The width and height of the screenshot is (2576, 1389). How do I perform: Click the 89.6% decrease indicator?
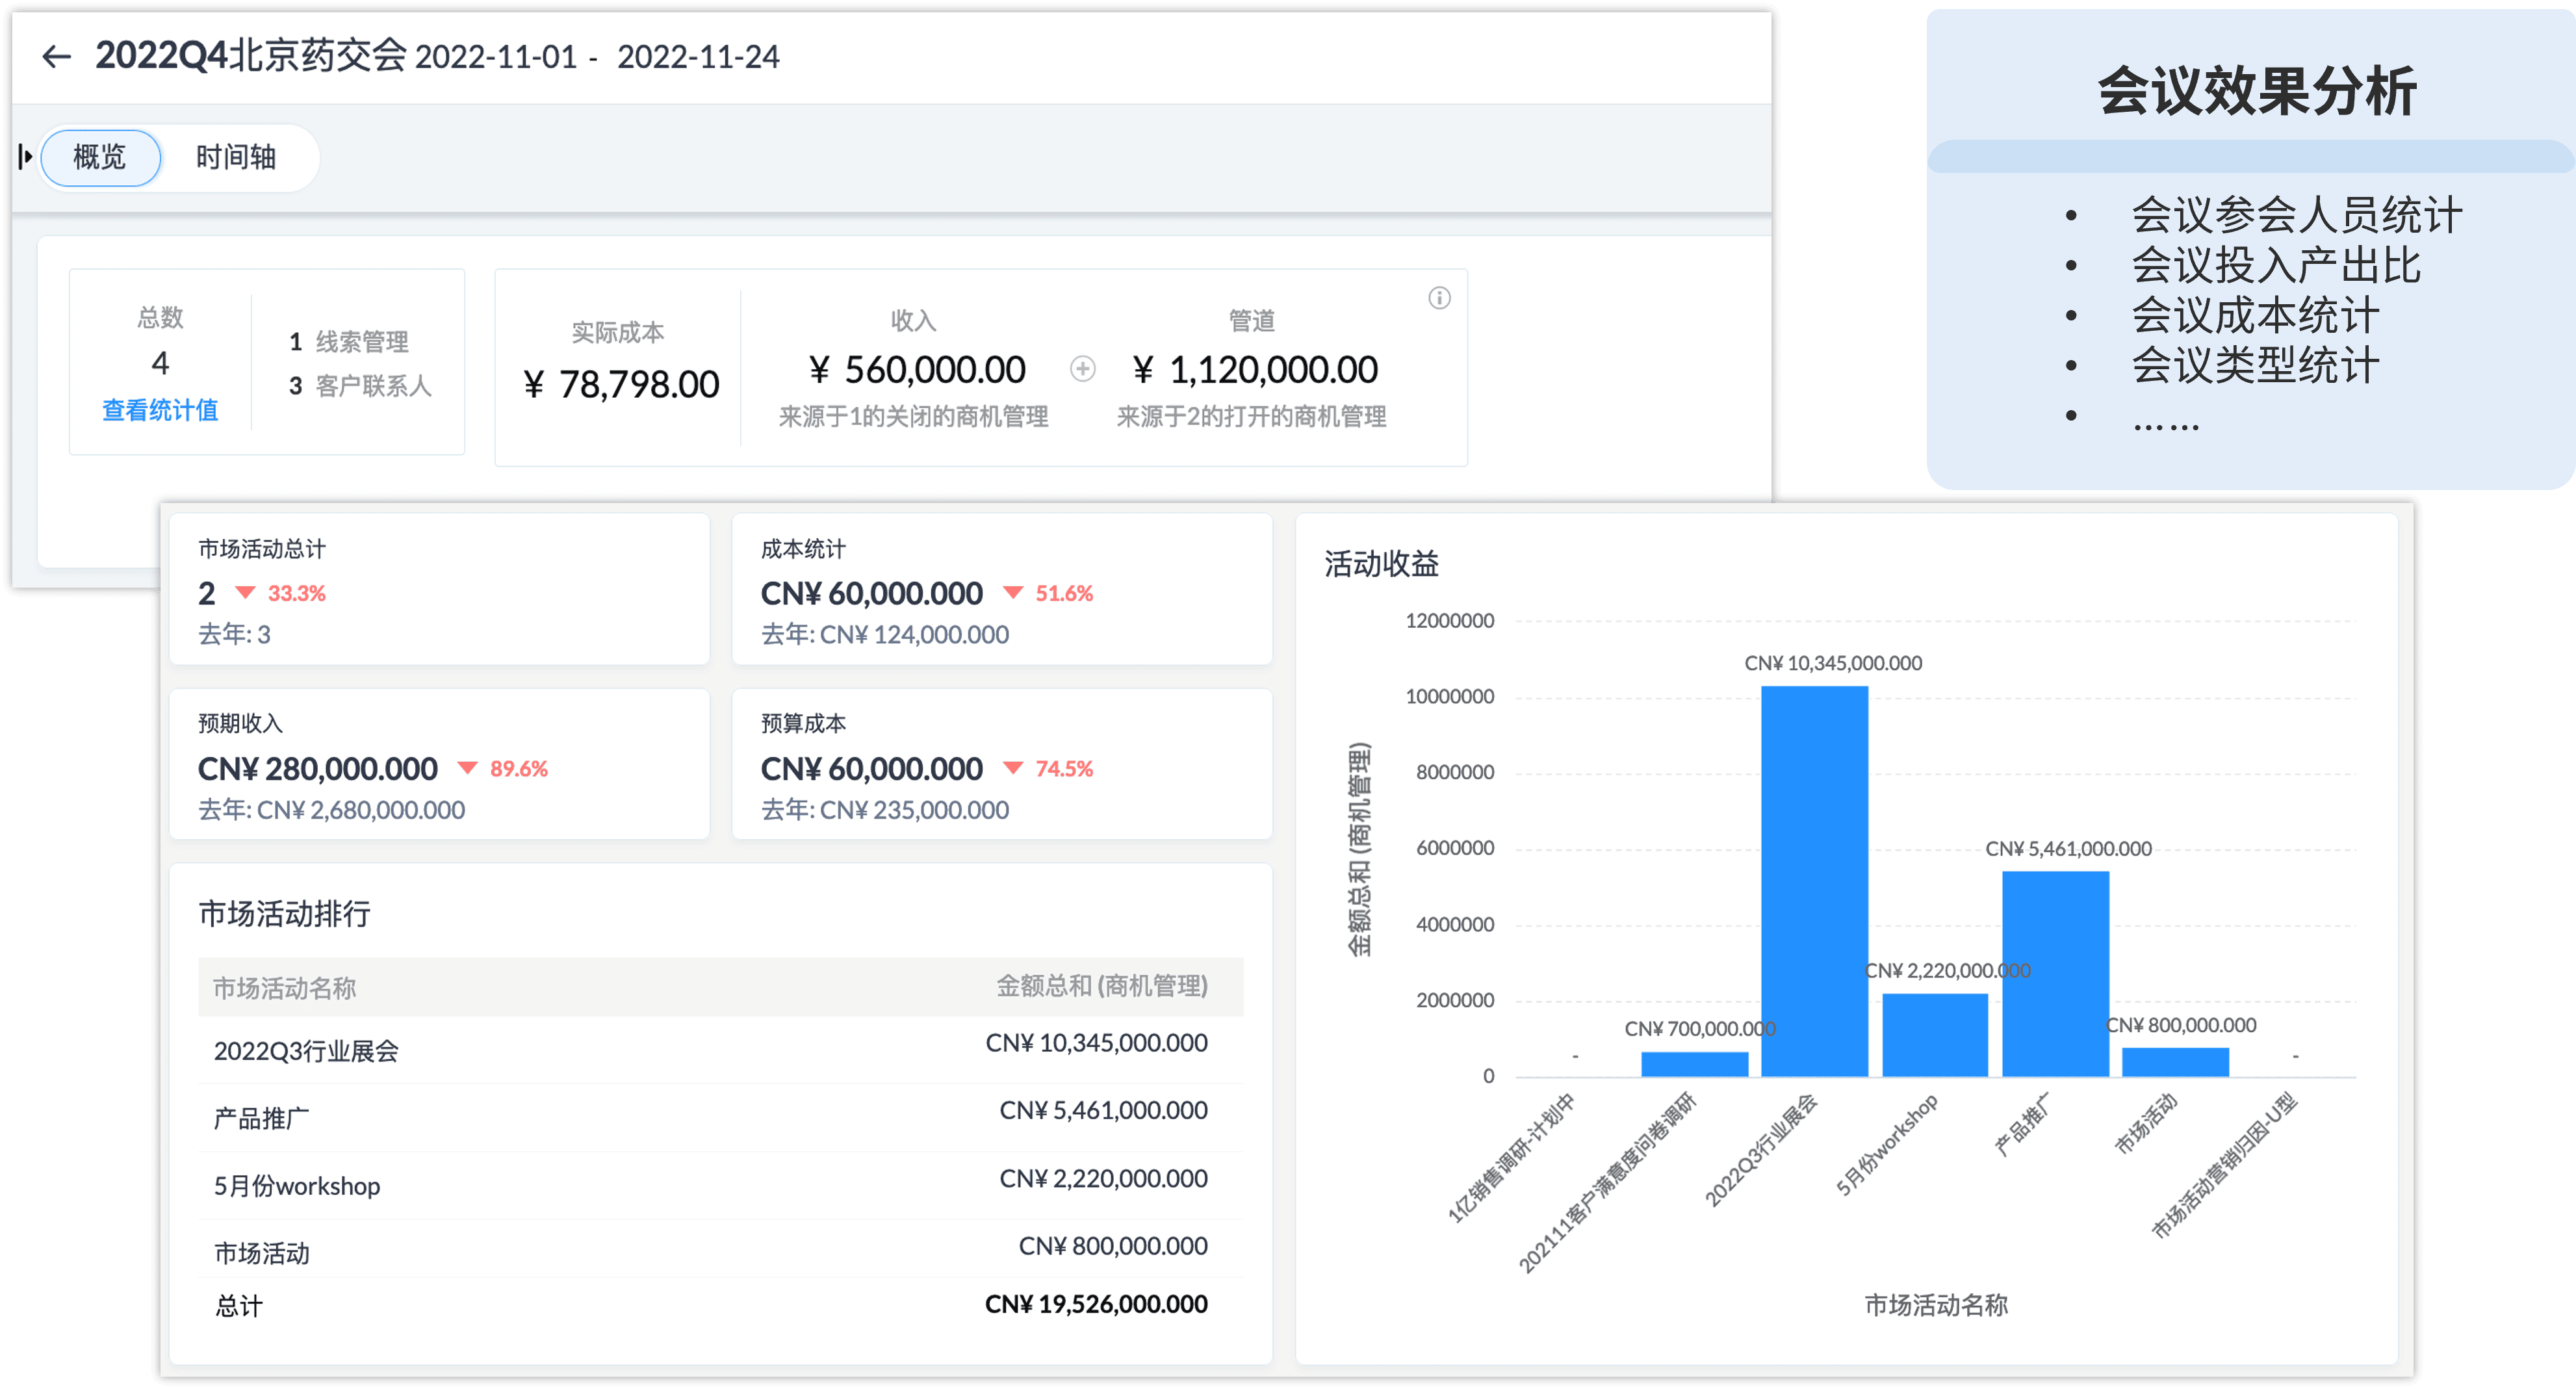[x=503, y=768]
